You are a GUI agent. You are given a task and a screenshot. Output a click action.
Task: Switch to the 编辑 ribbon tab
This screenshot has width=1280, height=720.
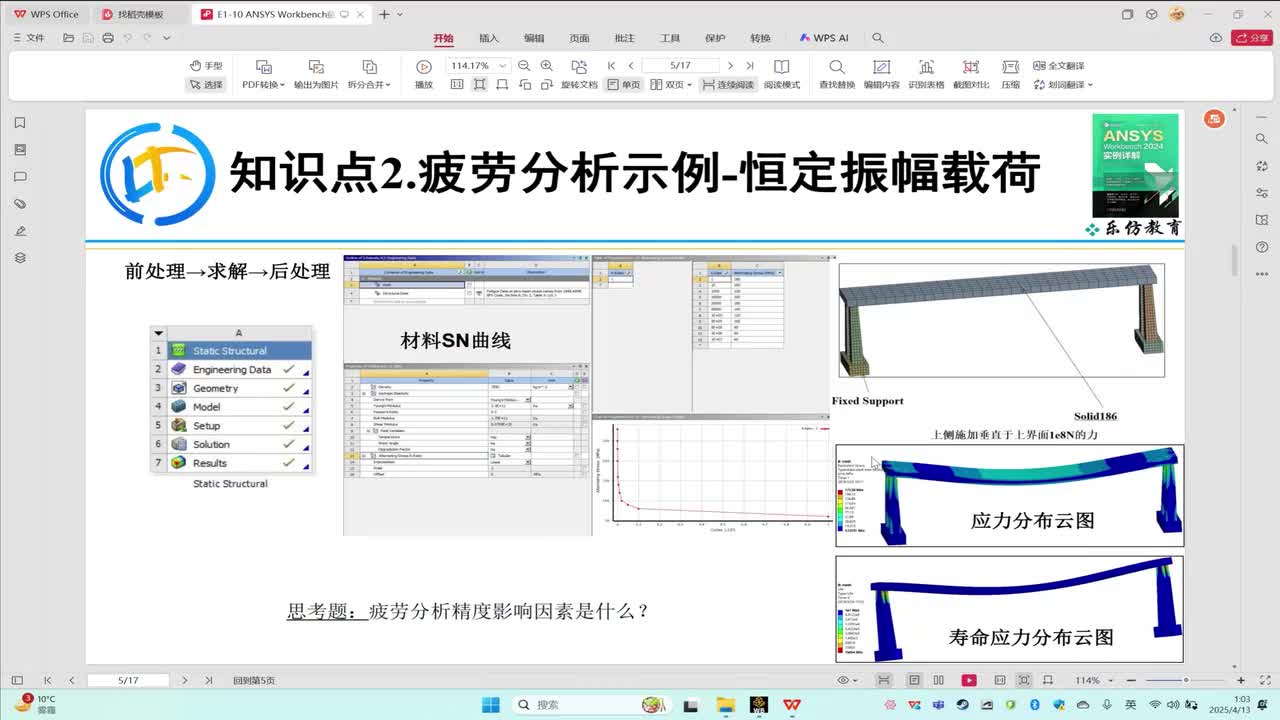(534, 38)
